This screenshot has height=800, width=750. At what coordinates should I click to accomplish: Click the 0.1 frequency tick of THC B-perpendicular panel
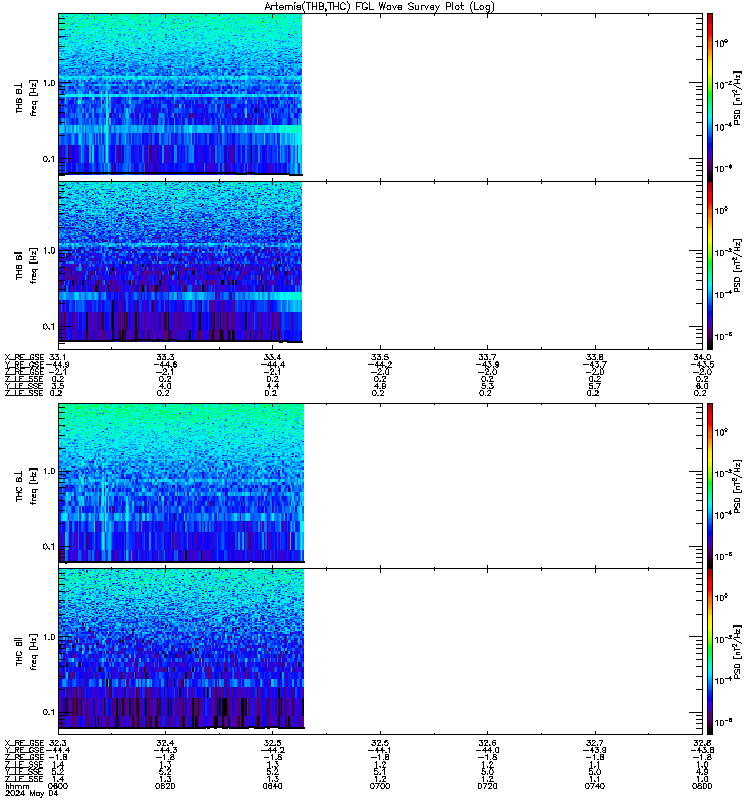tap(49, 546)
